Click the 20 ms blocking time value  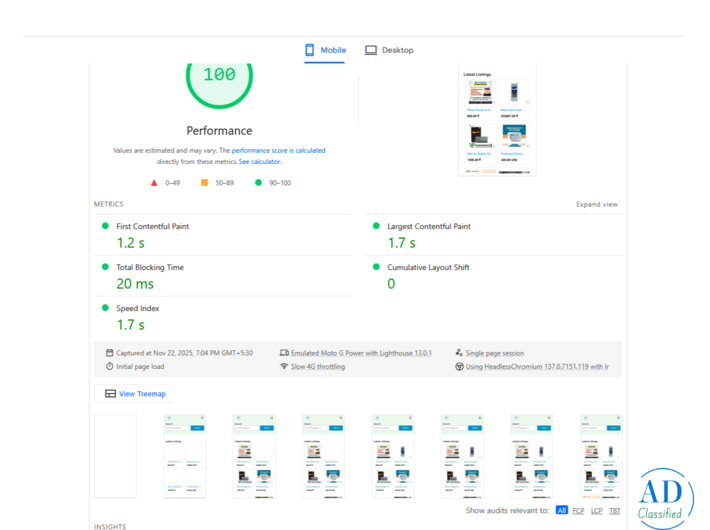[135, 284]
